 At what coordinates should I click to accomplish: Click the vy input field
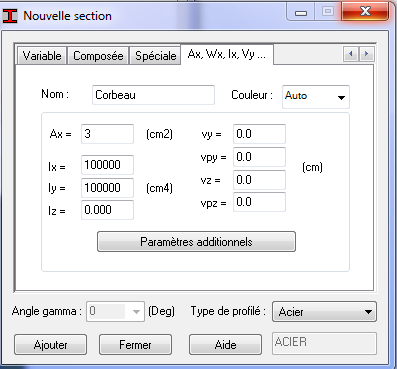coord(259,134)
